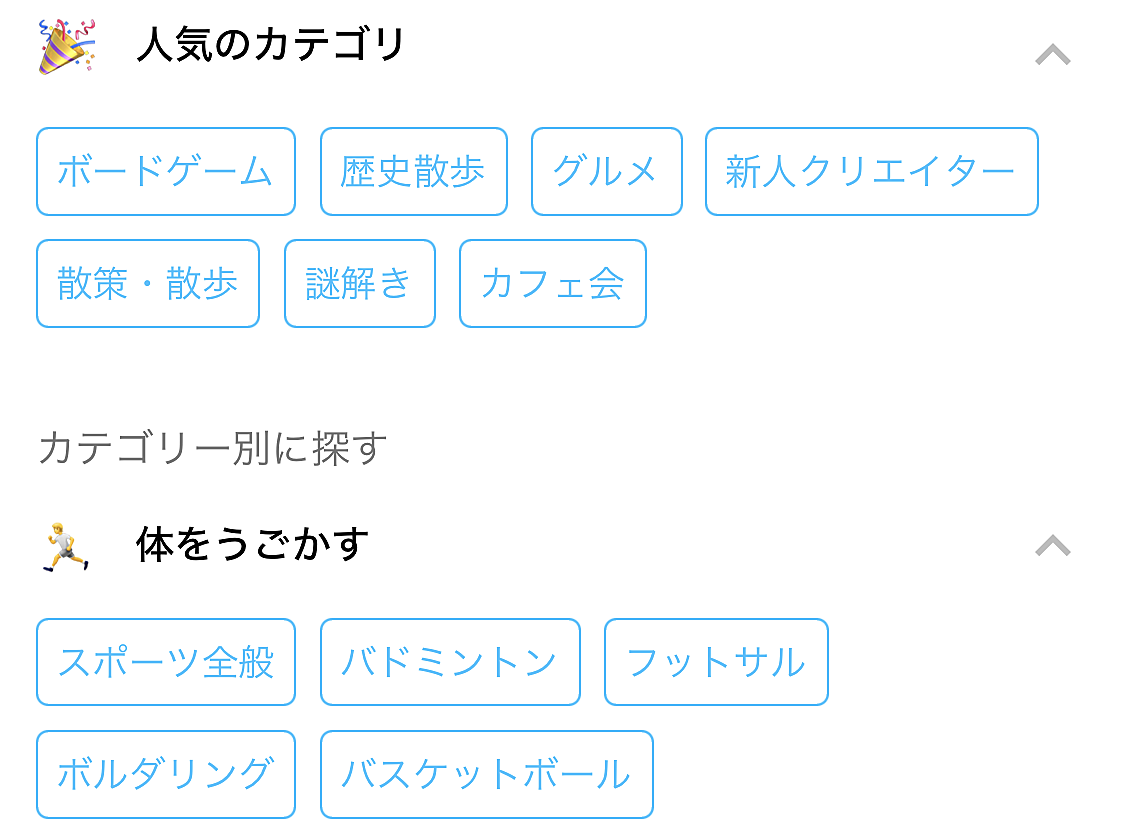Select the フットサル tag
1125x835 pixels.
click(717, 662)
